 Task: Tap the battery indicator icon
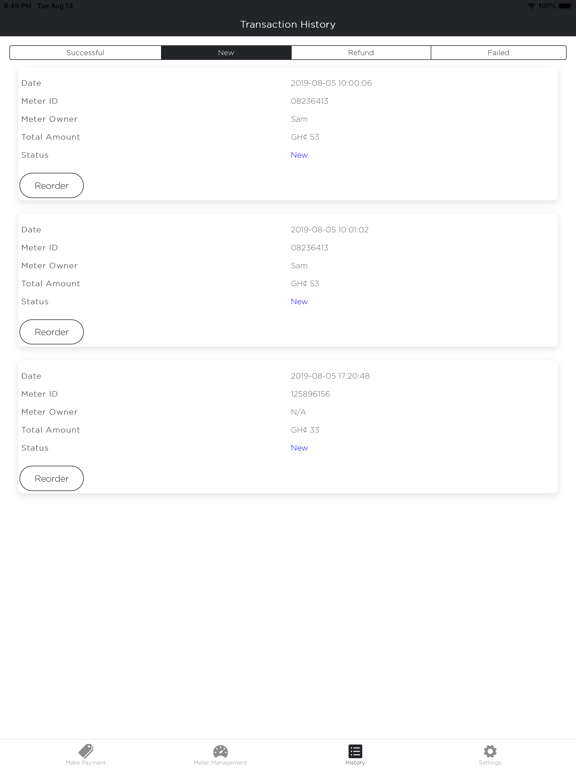click(x=564, y=6)
